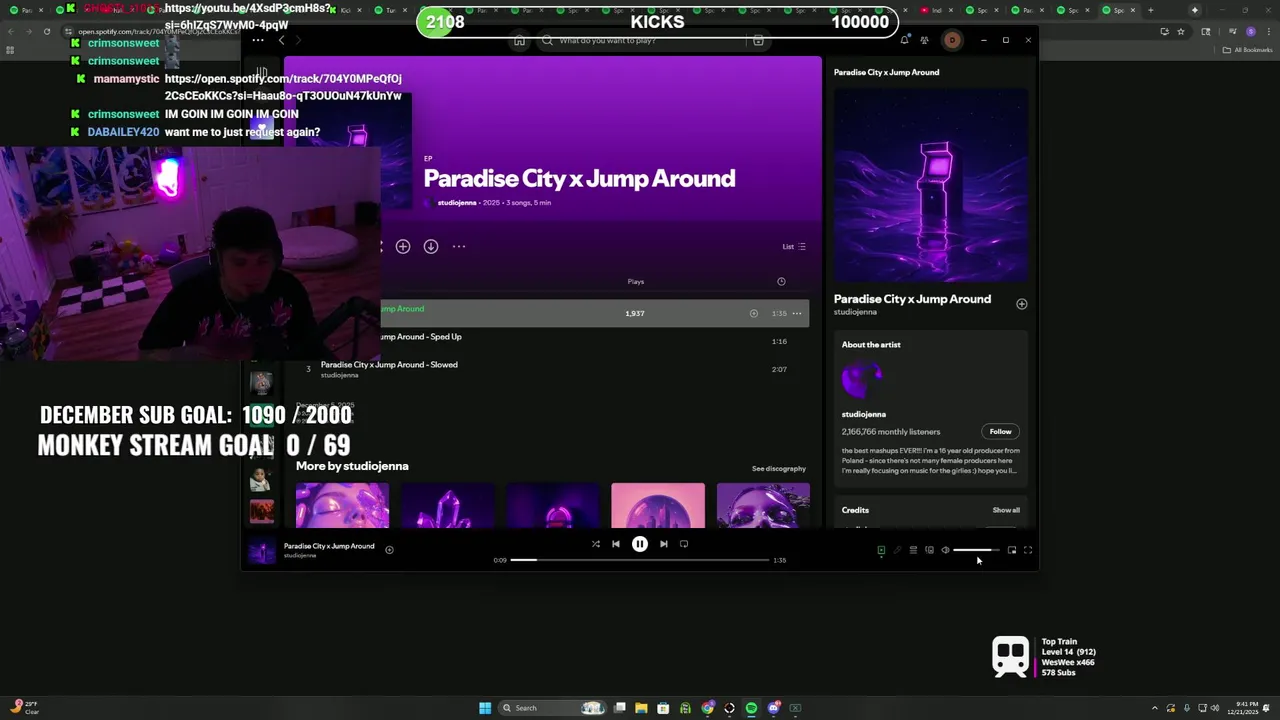The height and width of the screenshot is (720, 1280).
Task: Open Friend Activity icon in Spotify top bar
Action: tap(925, 41)
